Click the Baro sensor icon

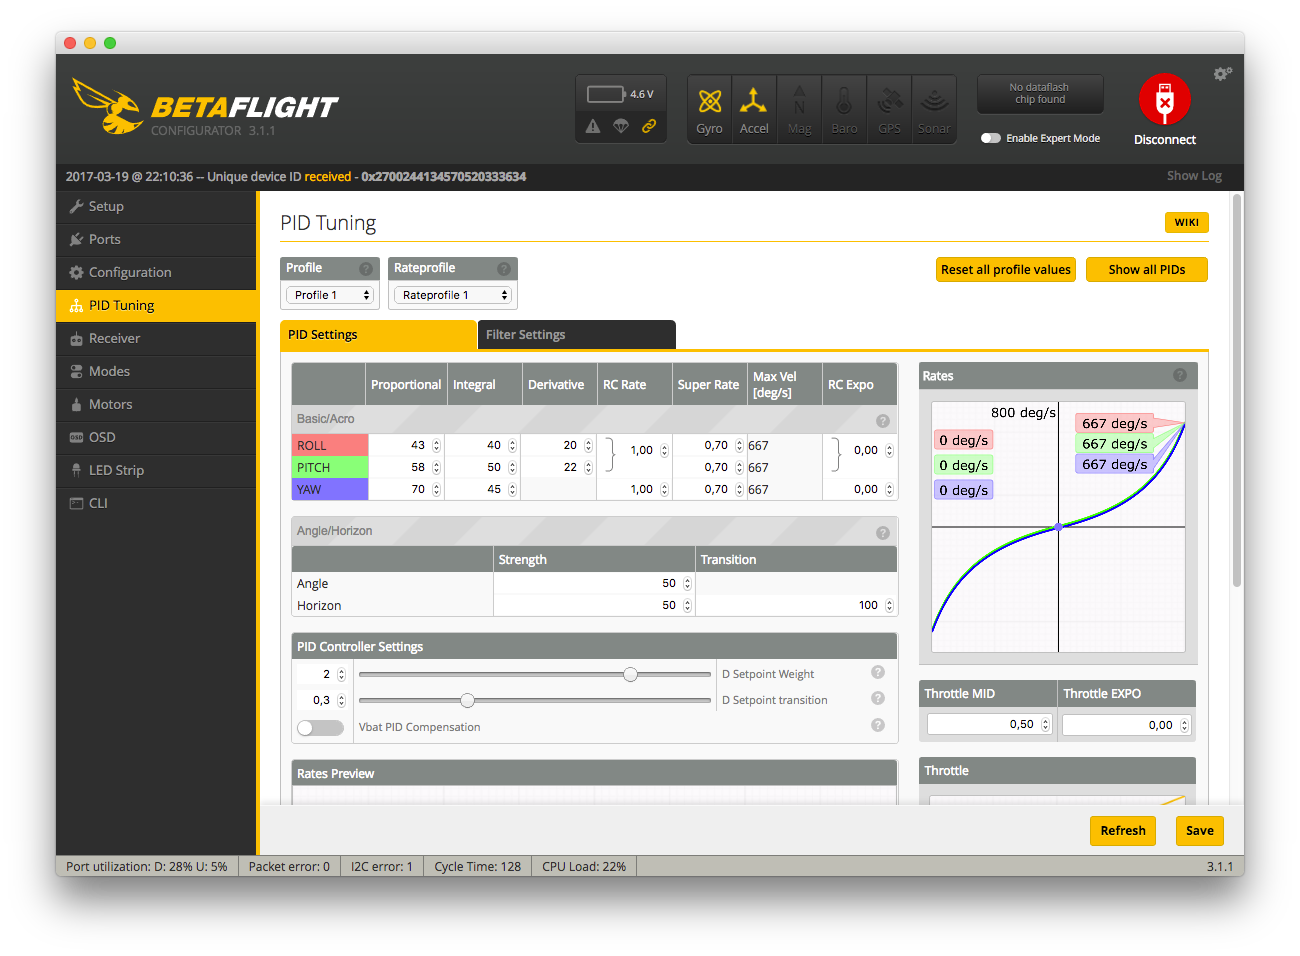tap(844, 109)
